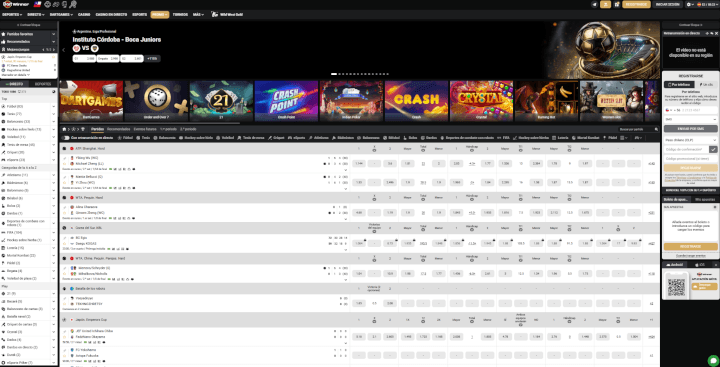Open the 21 game thumbnail
The height and width of the screenshot is (367, 720).
(221, 101)
